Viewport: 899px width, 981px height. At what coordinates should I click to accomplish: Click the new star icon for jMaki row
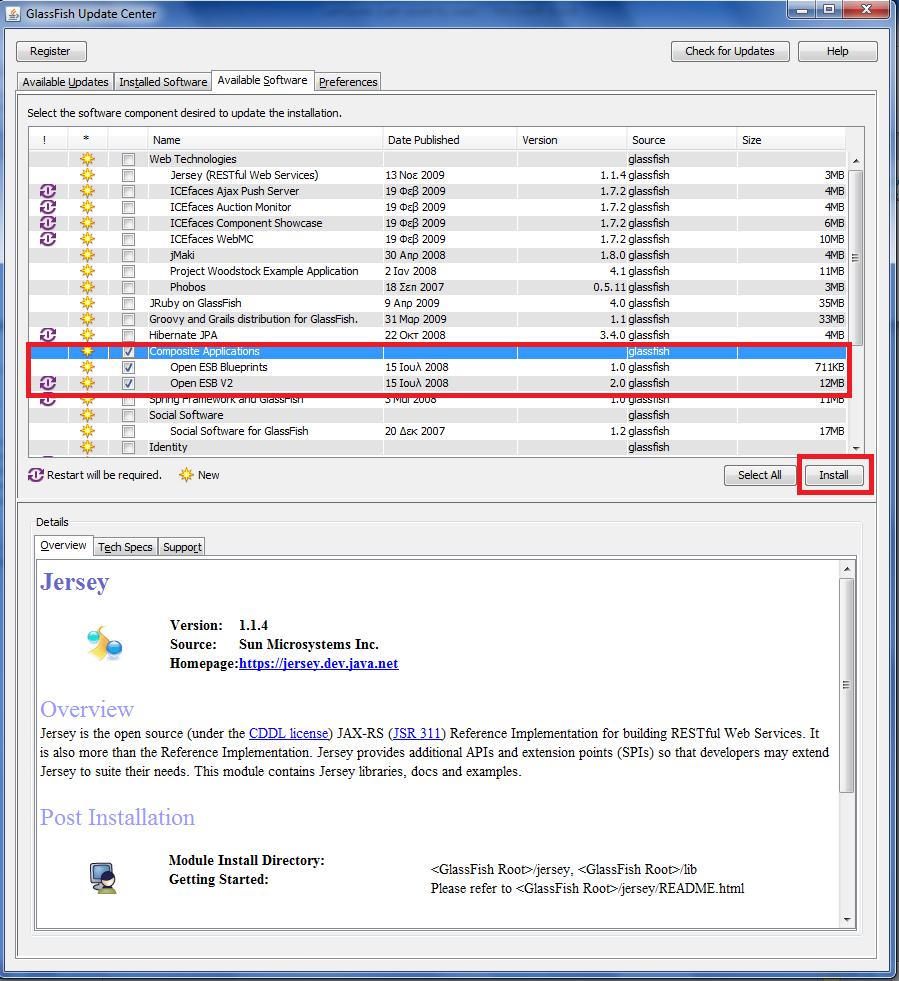click(87, 255)
